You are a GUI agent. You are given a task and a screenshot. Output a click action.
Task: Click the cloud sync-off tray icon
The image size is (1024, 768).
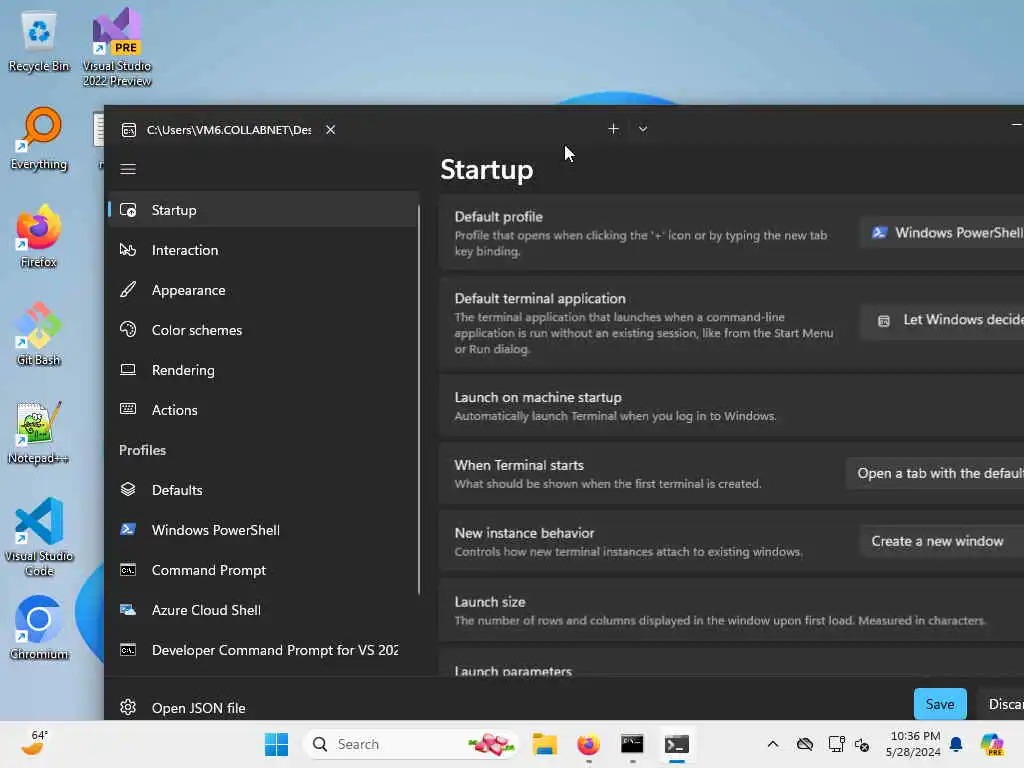coord(805,744)
